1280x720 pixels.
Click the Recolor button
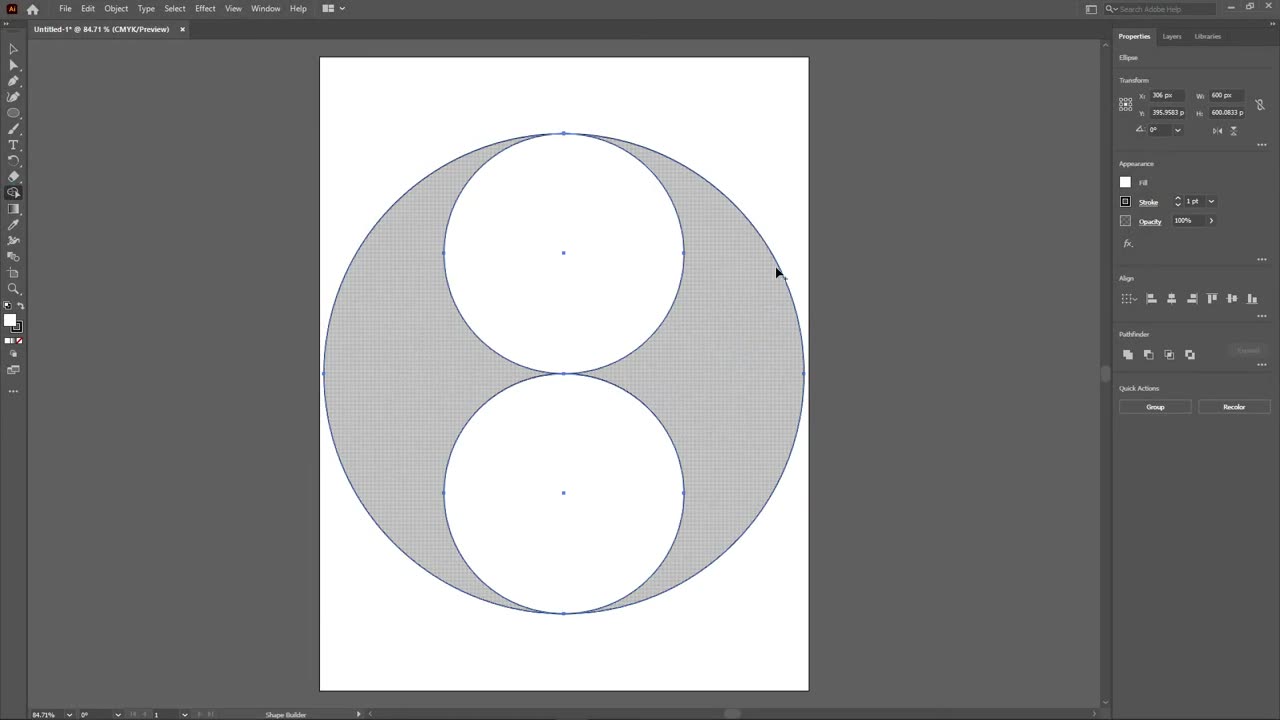[x=1234, y=407]
